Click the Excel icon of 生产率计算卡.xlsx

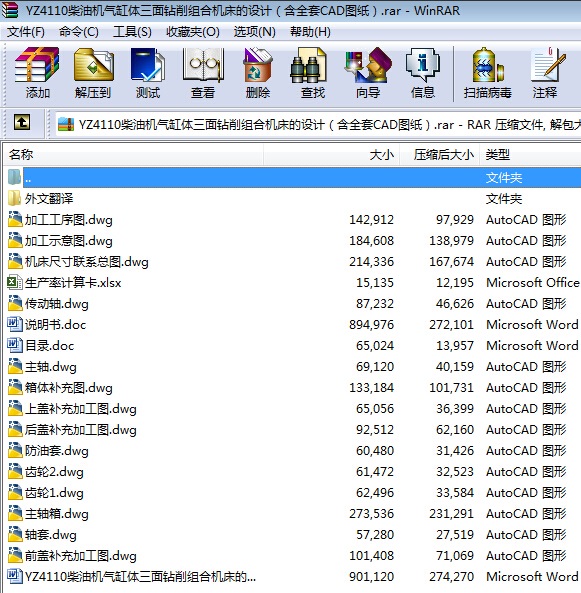[x=15, y=282]
